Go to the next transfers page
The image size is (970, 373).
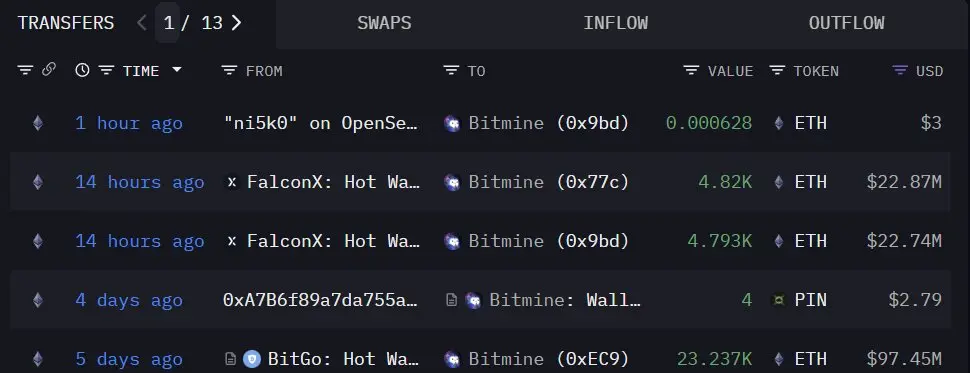[236, 23]
